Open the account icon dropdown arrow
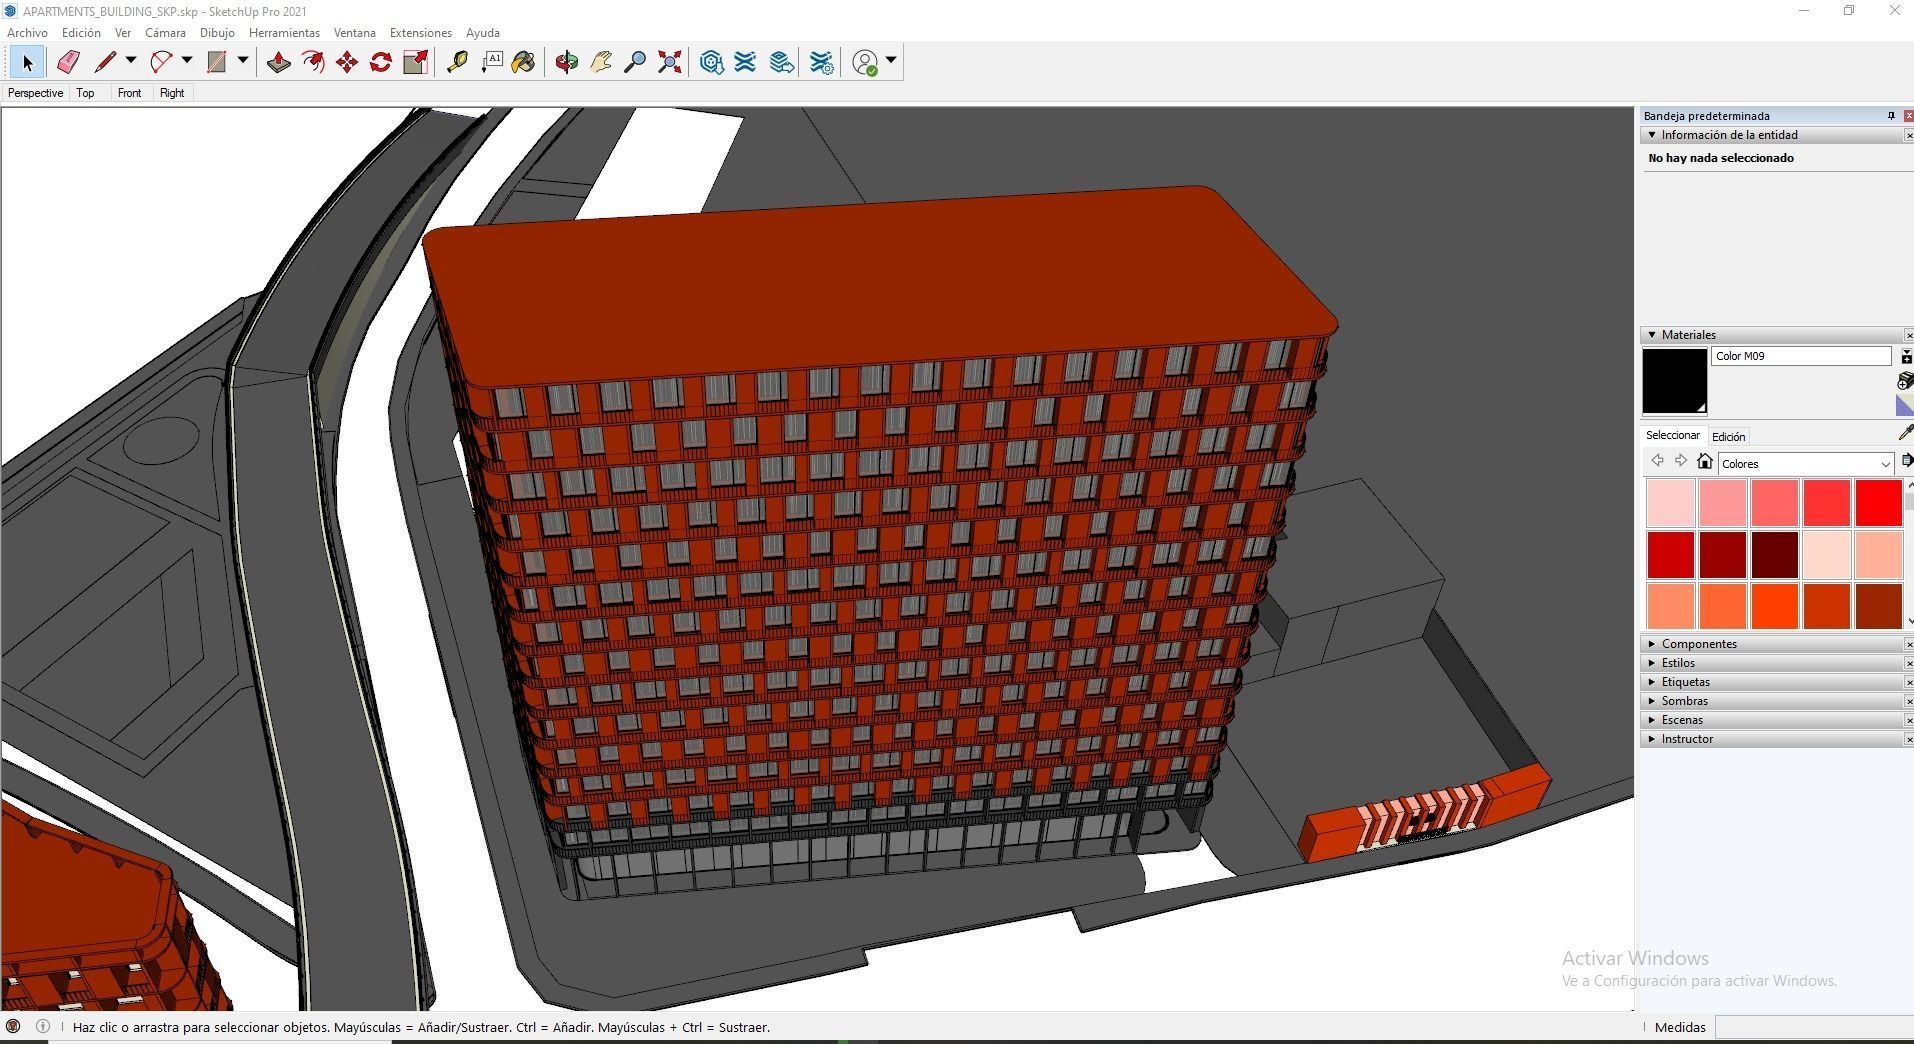Image resolution: width=1914 pixels, height=1044 pixels. (891, 61)
